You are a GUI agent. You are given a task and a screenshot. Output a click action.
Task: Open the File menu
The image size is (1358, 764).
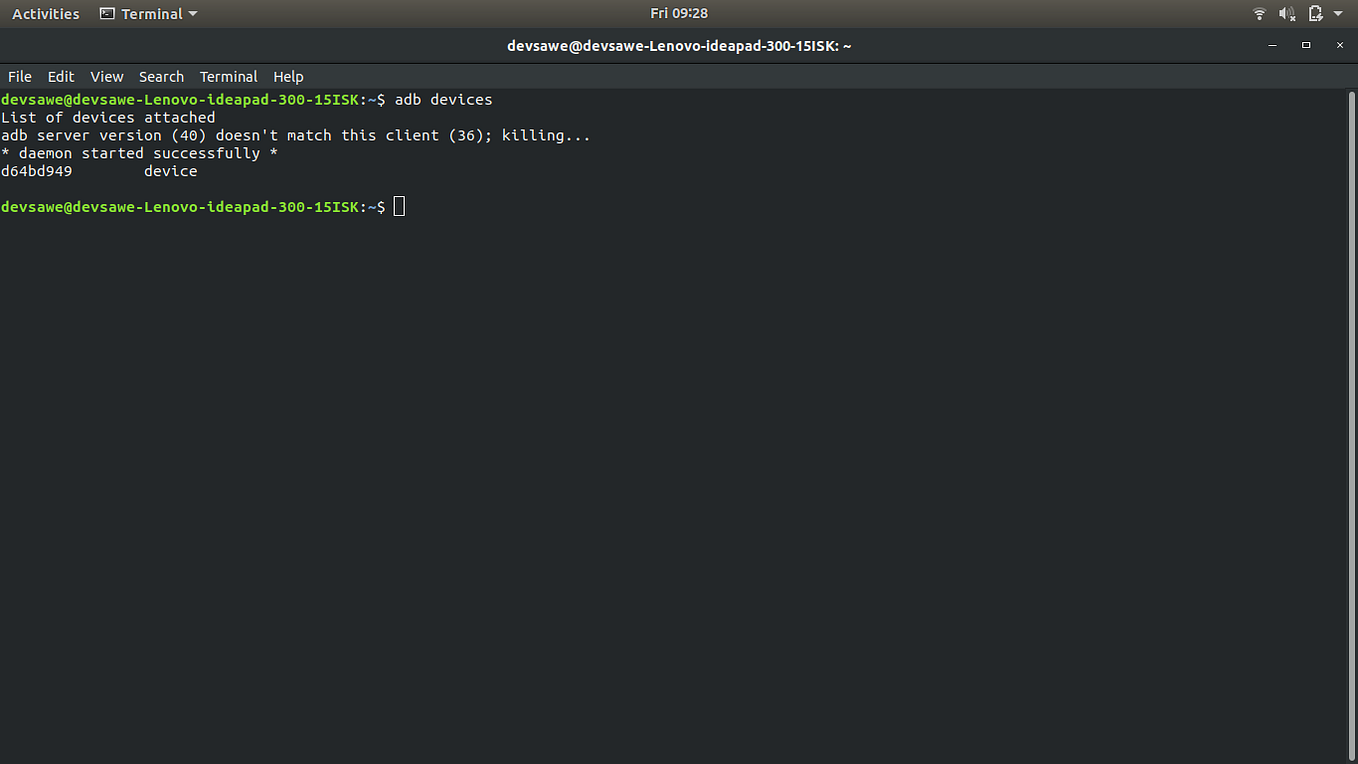[x=19, y=76]
